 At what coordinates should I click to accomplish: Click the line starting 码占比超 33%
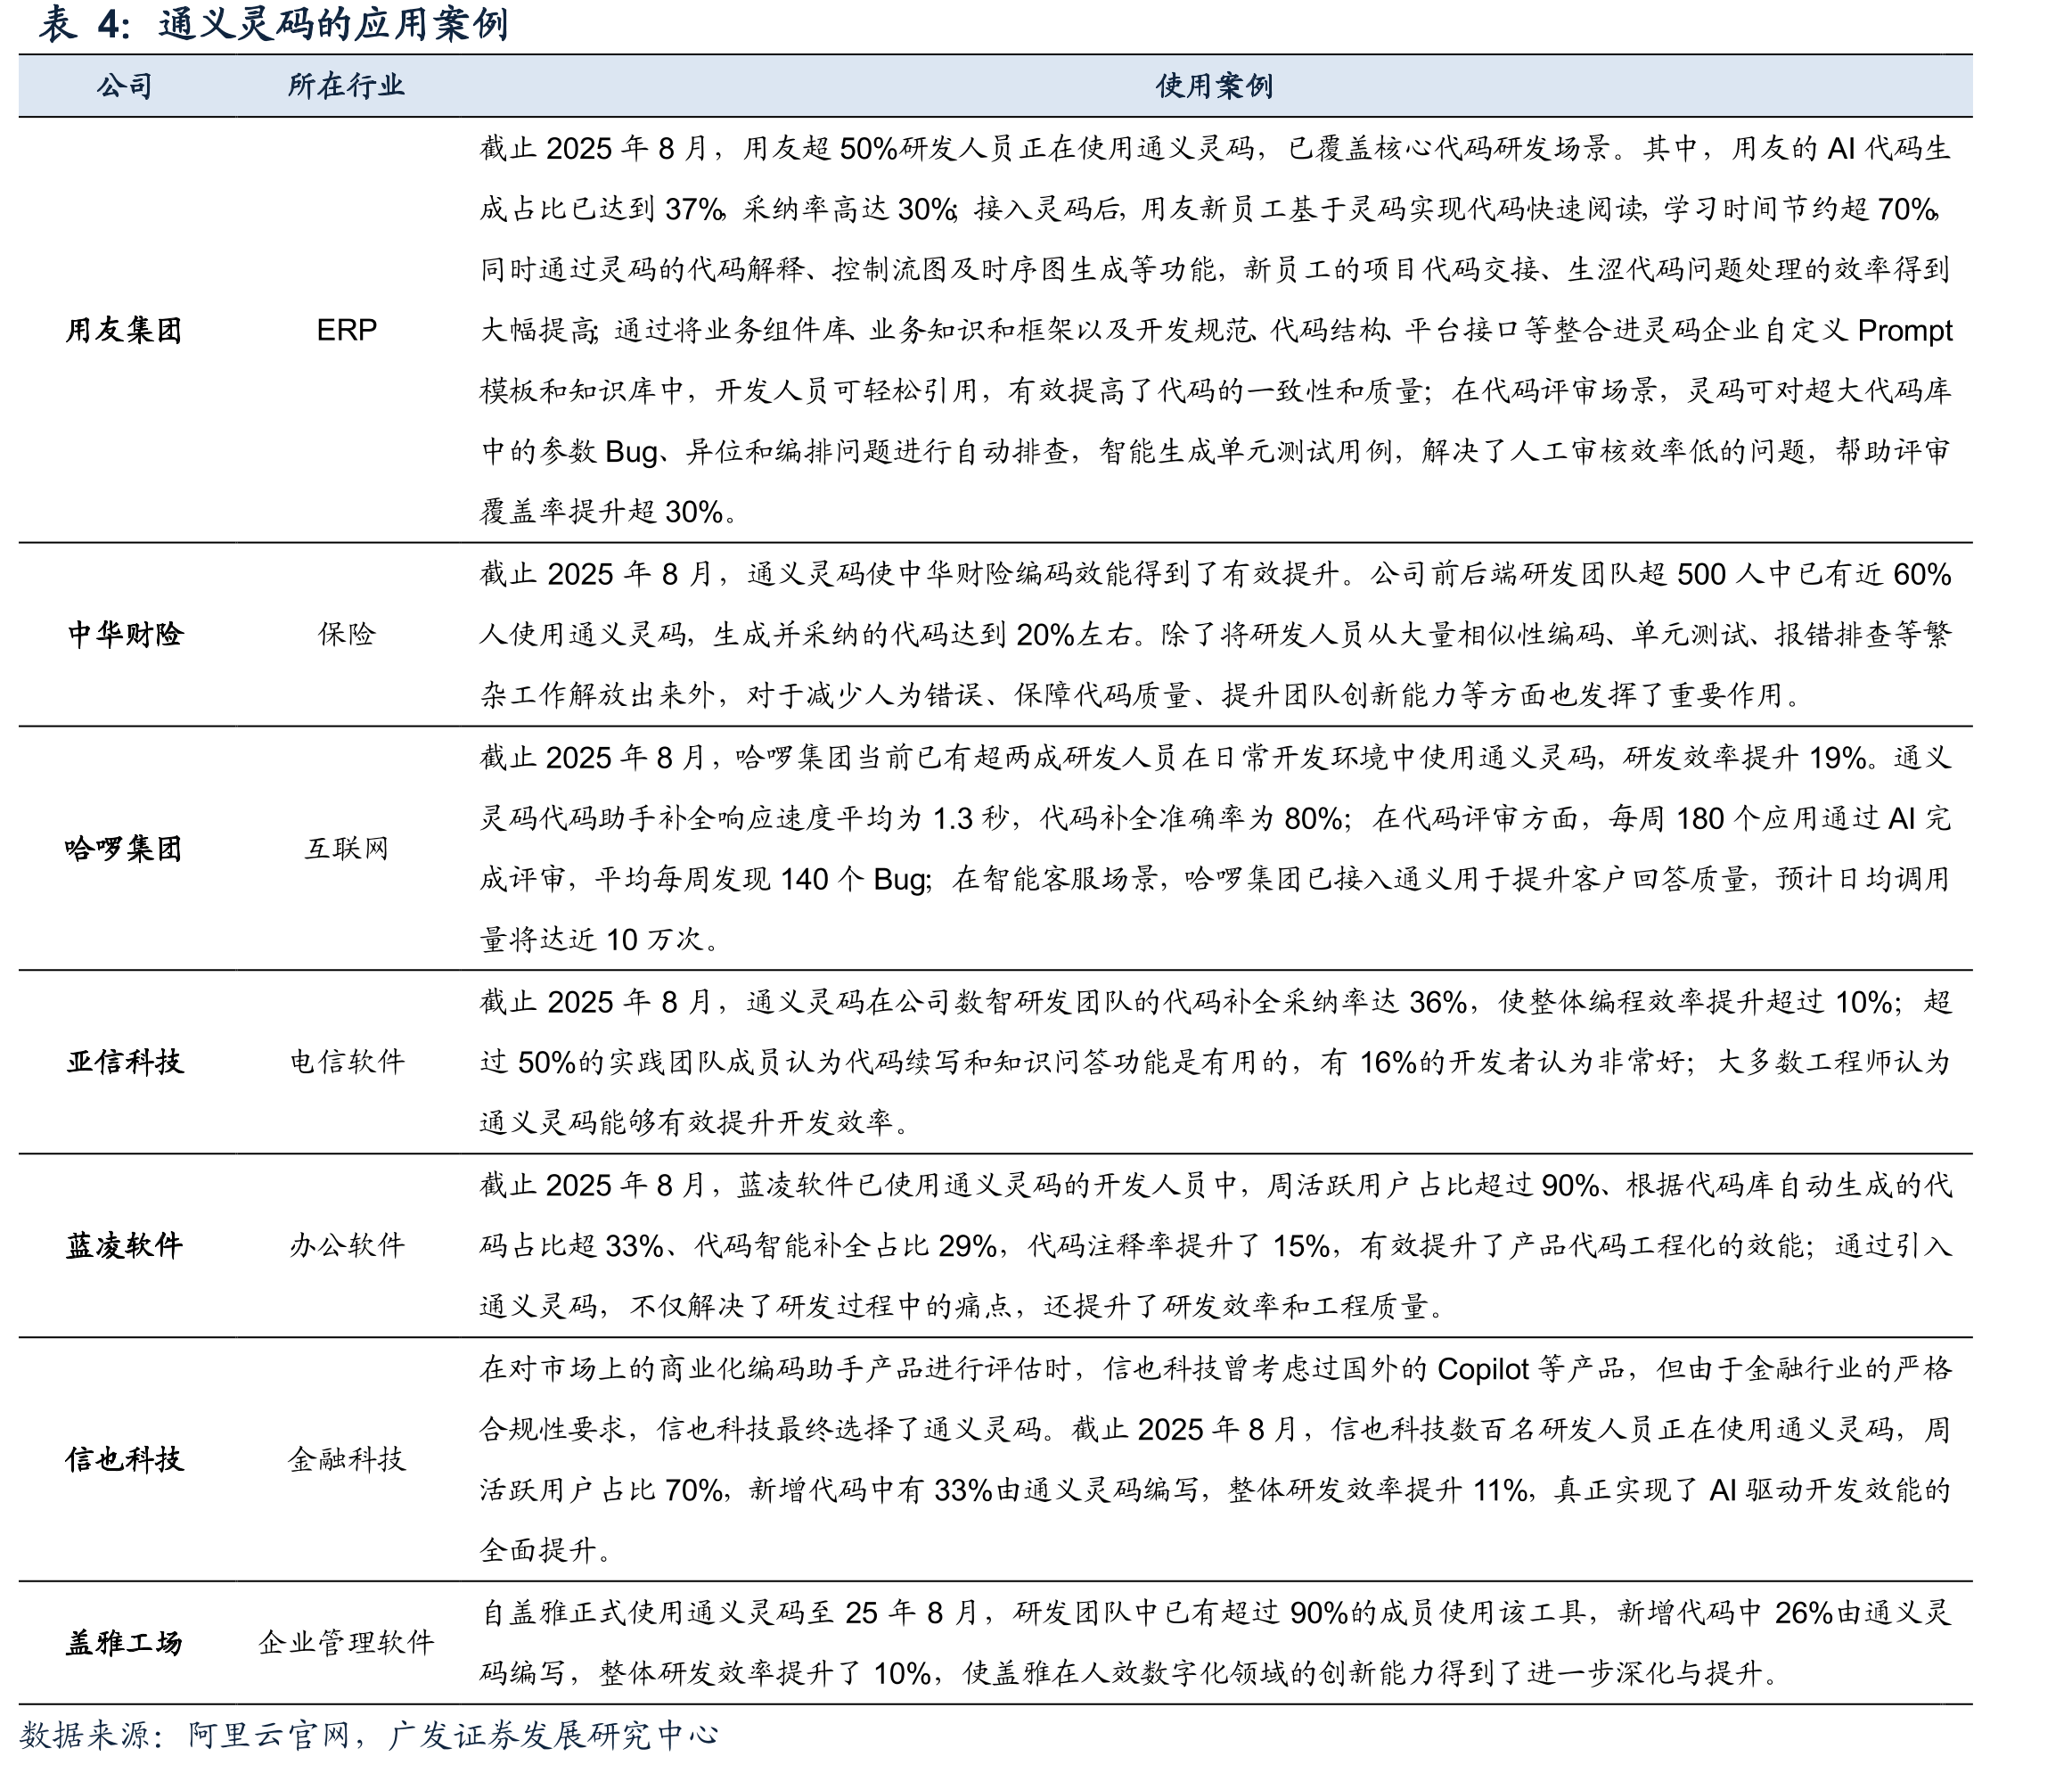(1215, 1246)
